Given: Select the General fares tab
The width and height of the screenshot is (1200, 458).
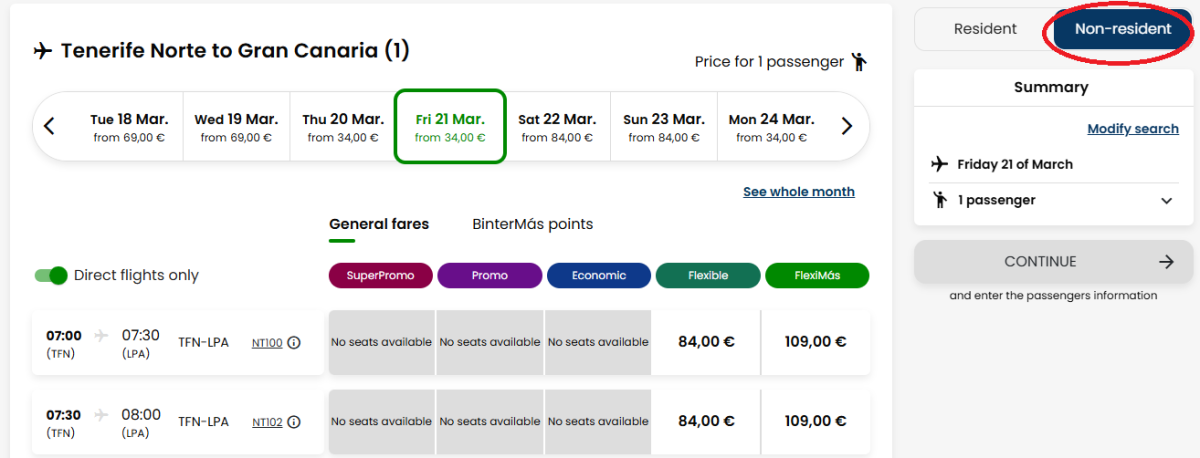Looking at the screenshot, I should 379,224.
